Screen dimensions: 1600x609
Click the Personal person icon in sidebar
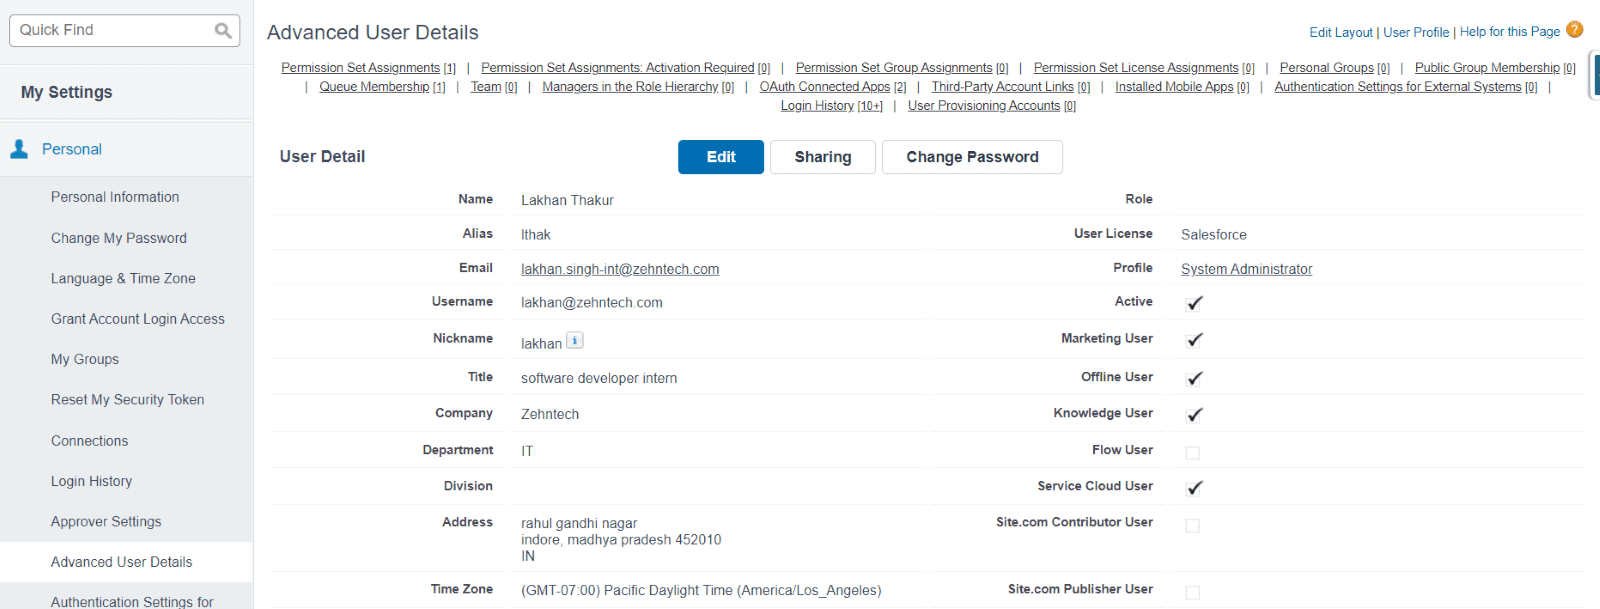19,149
